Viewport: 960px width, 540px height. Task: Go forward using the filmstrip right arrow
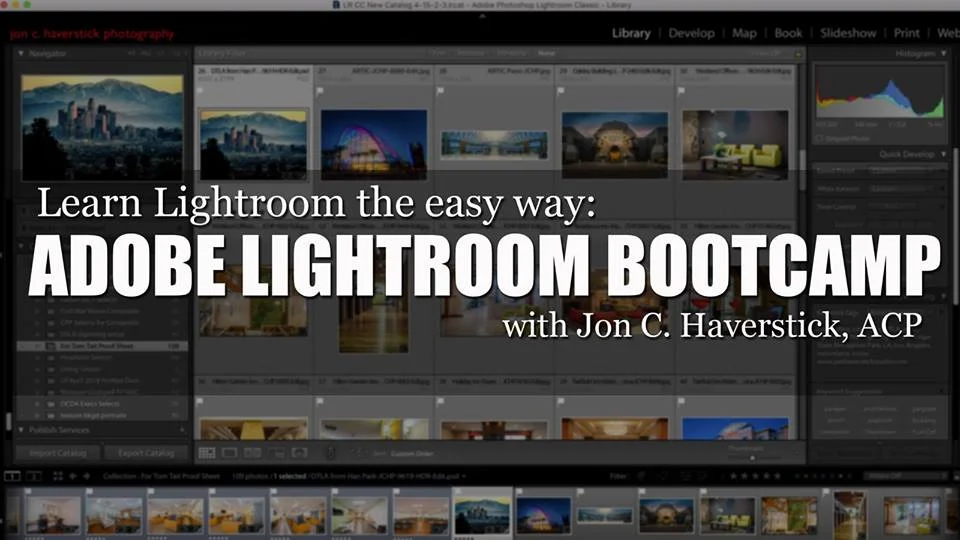(86, 476)
